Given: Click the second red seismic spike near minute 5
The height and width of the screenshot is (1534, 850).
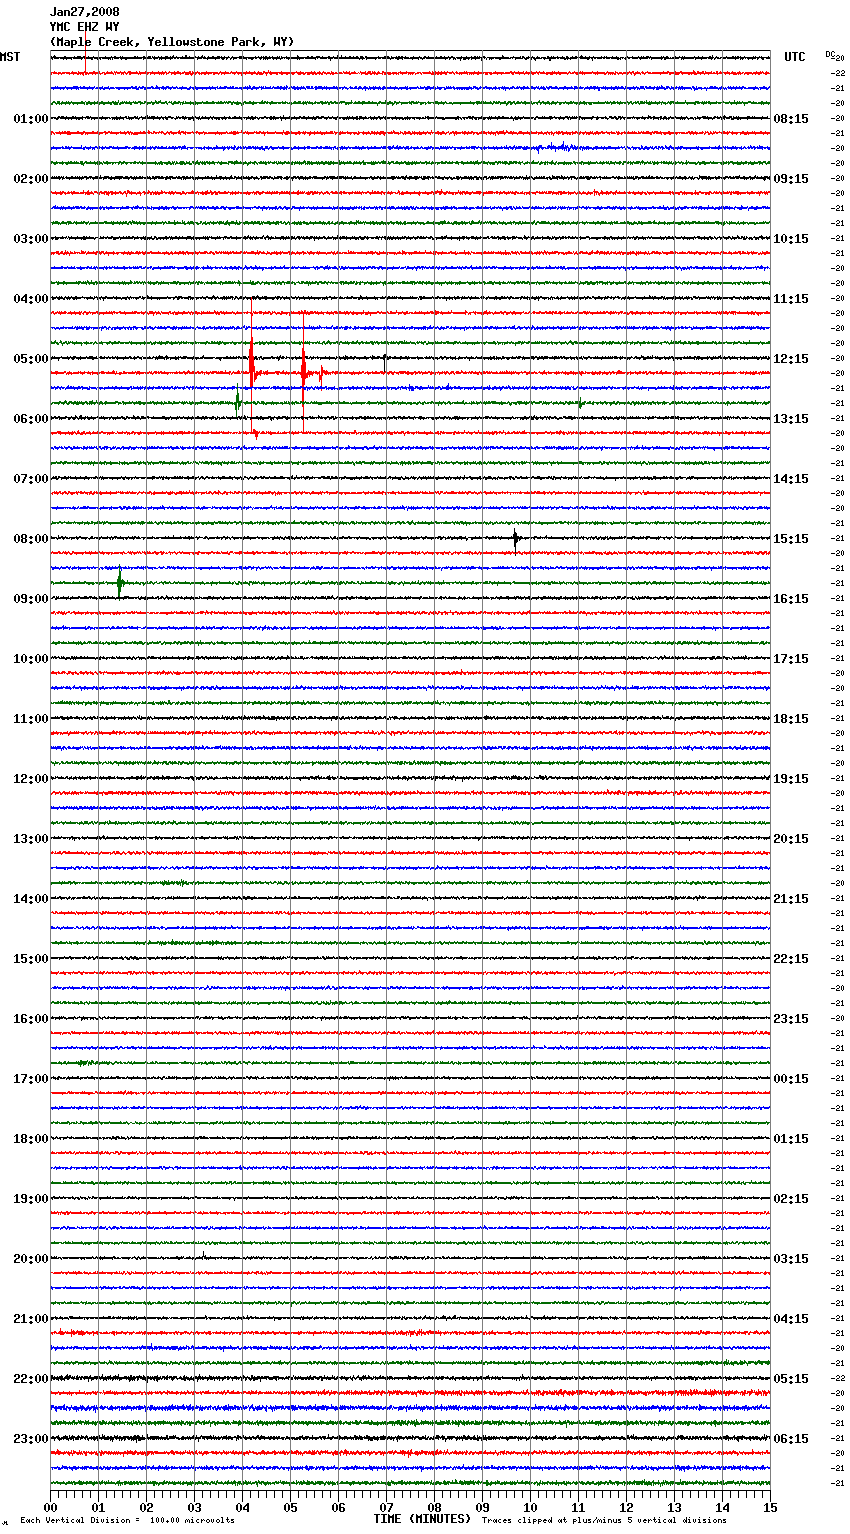Looking at the screenshot, I should [304, 372].
